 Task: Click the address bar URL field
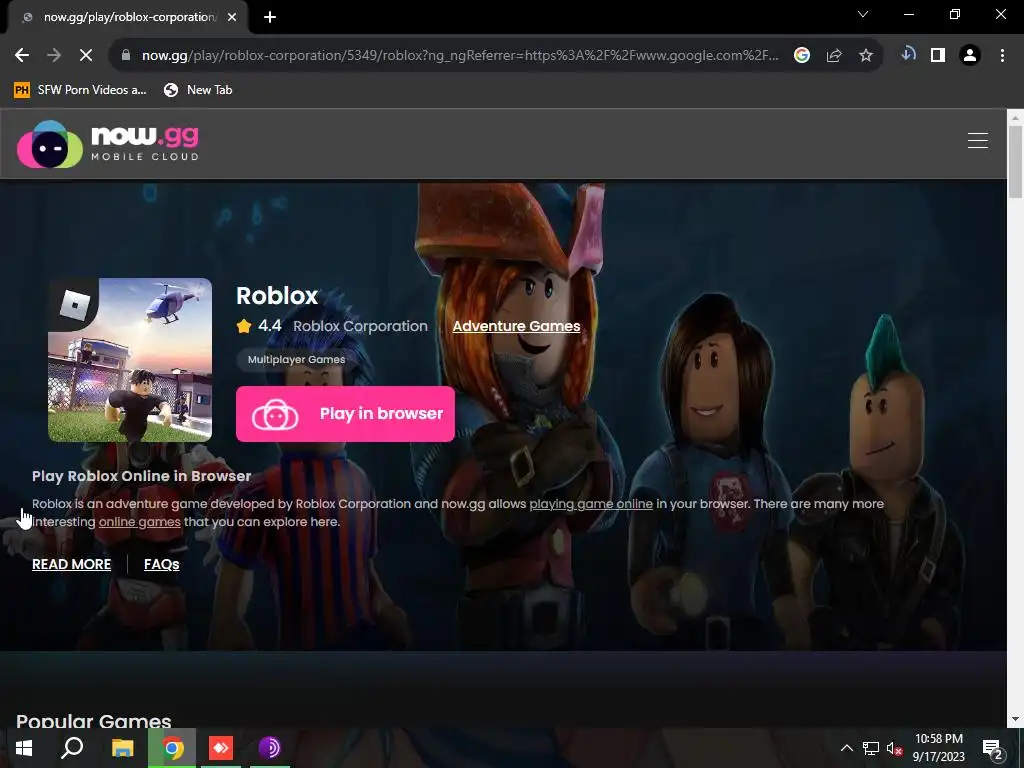point(460,56)
